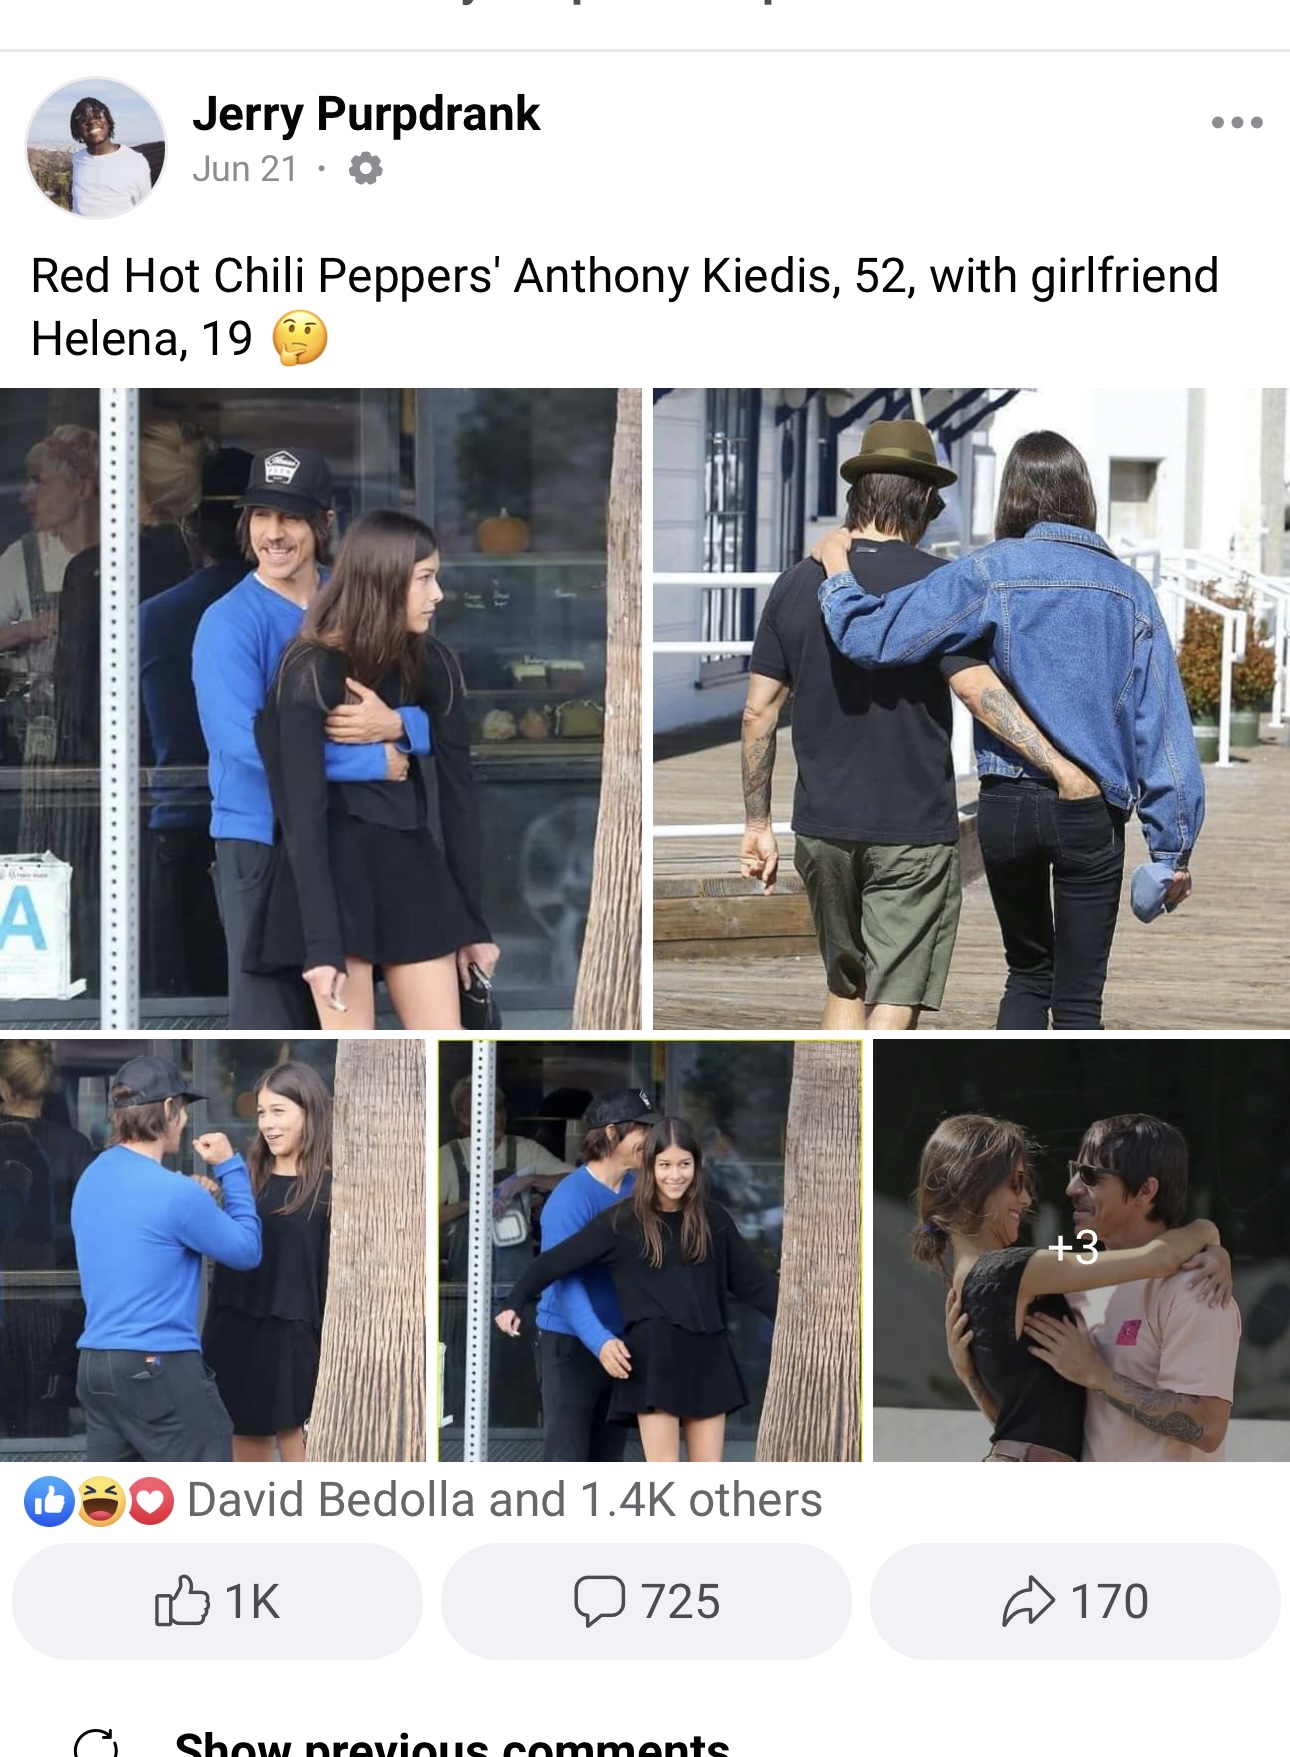Click the red heart reaction icon

151,1501
